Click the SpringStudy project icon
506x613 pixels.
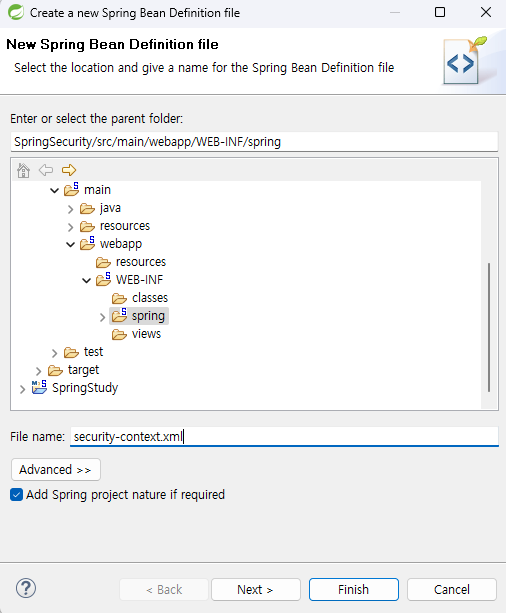tap(39, 387)
